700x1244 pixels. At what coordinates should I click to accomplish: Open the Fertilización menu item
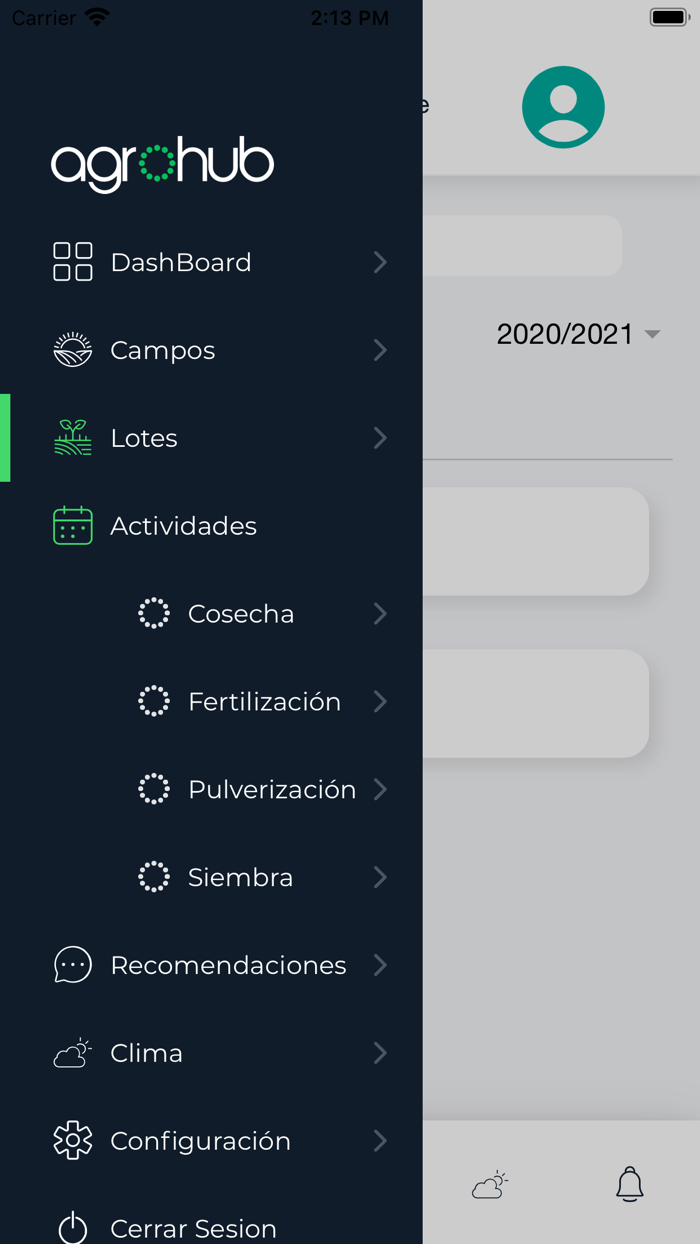[264, 701]
